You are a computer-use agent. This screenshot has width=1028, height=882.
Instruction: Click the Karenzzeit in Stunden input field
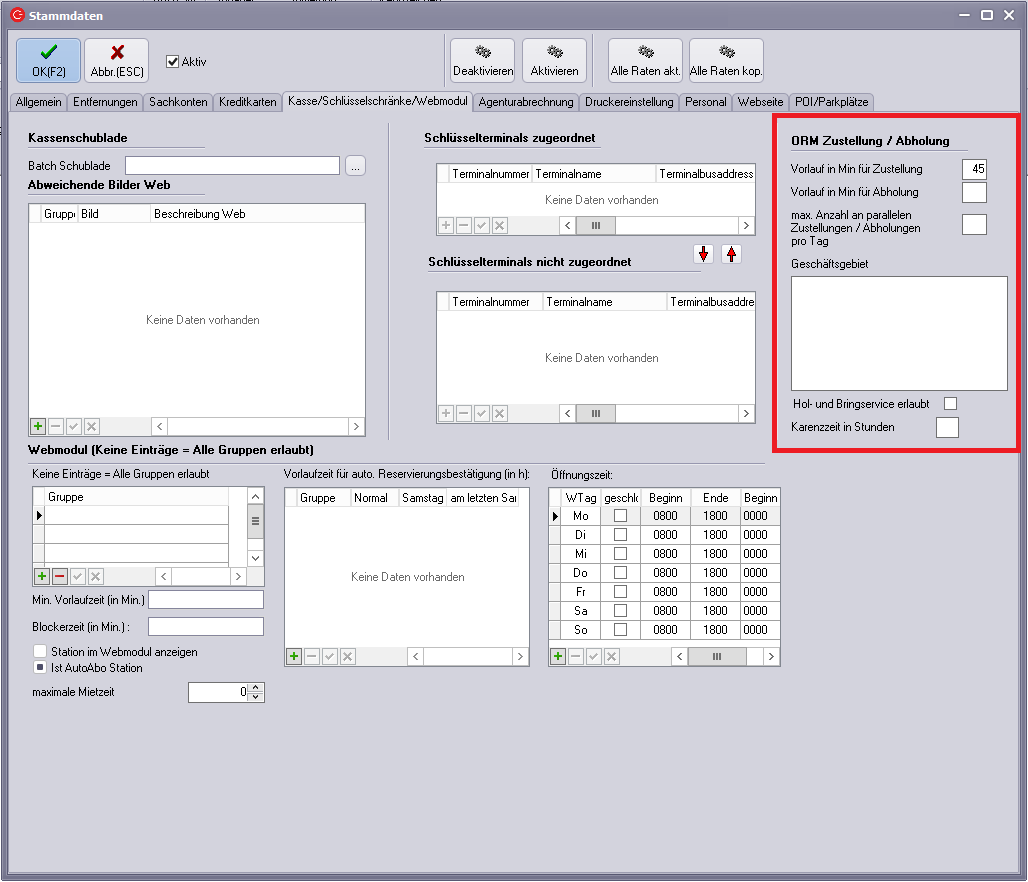click(946, 427)
